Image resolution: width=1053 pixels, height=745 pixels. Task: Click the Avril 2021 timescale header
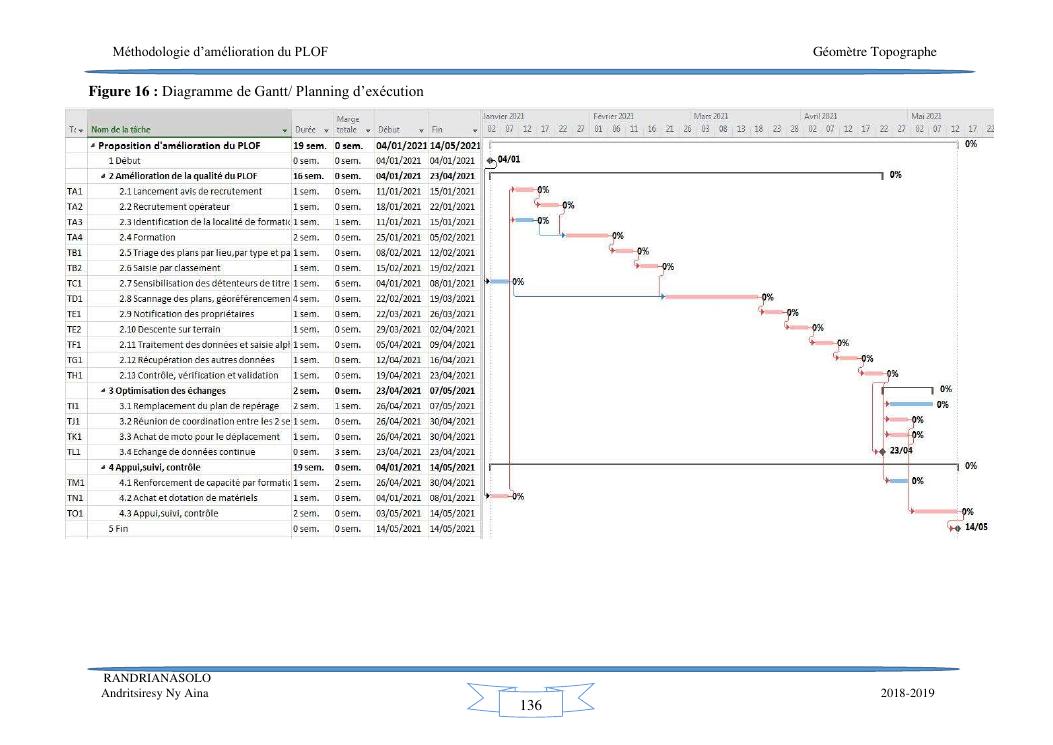click(x=820, y=116)
